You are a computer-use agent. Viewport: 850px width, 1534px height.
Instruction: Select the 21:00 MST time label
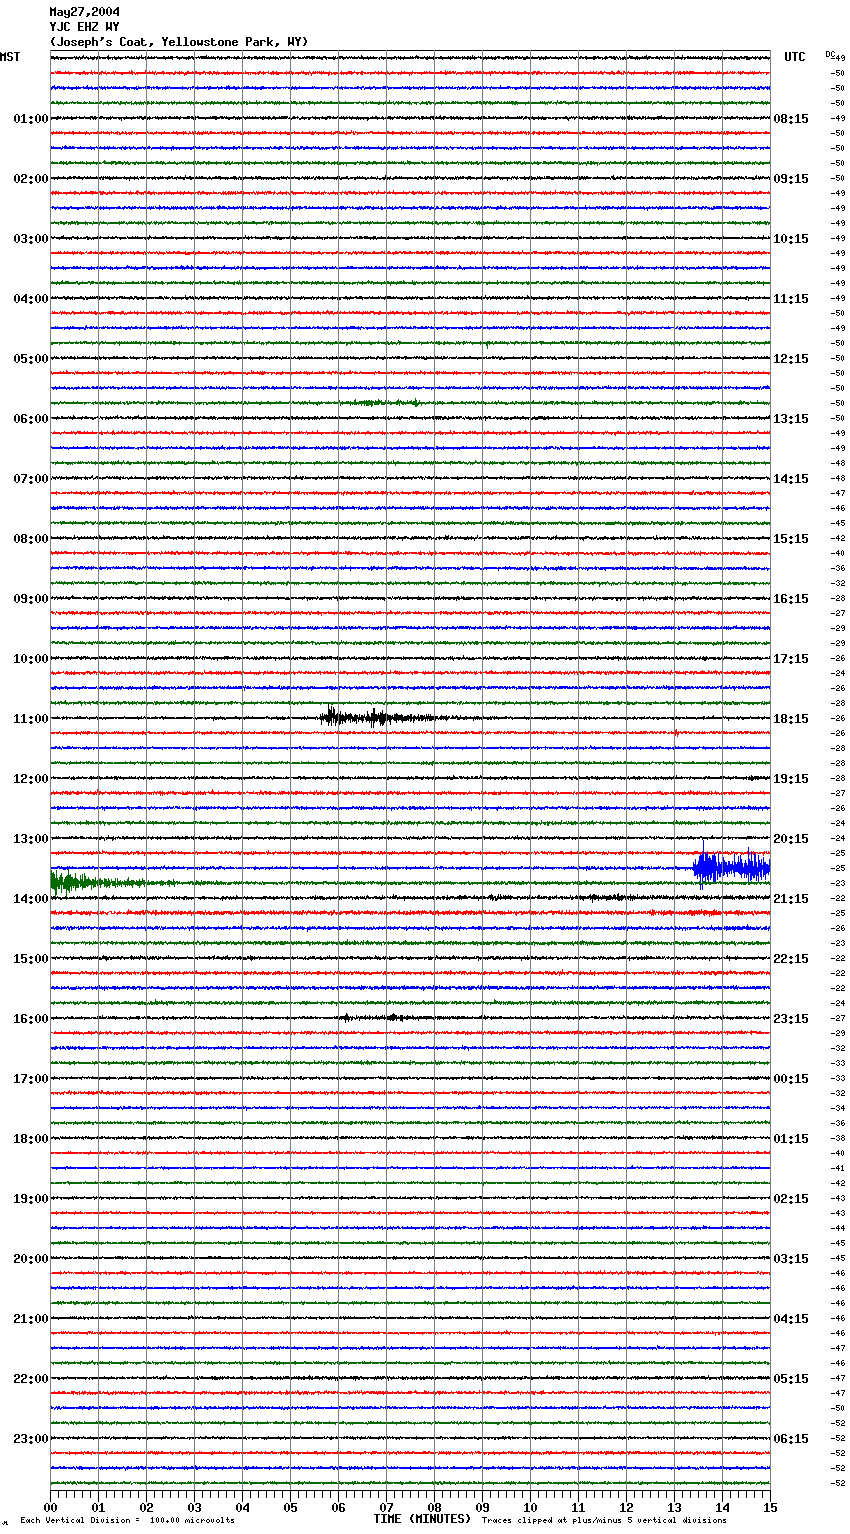coord(31,1319)
